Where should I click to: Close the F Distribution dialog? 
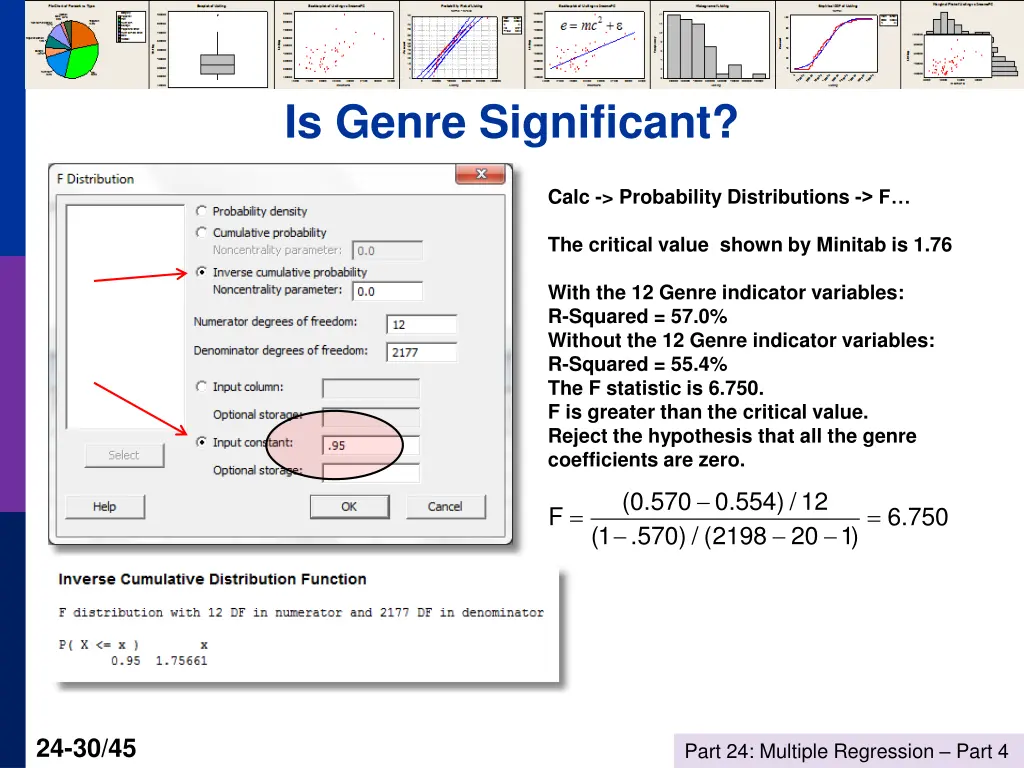point(481,174)
